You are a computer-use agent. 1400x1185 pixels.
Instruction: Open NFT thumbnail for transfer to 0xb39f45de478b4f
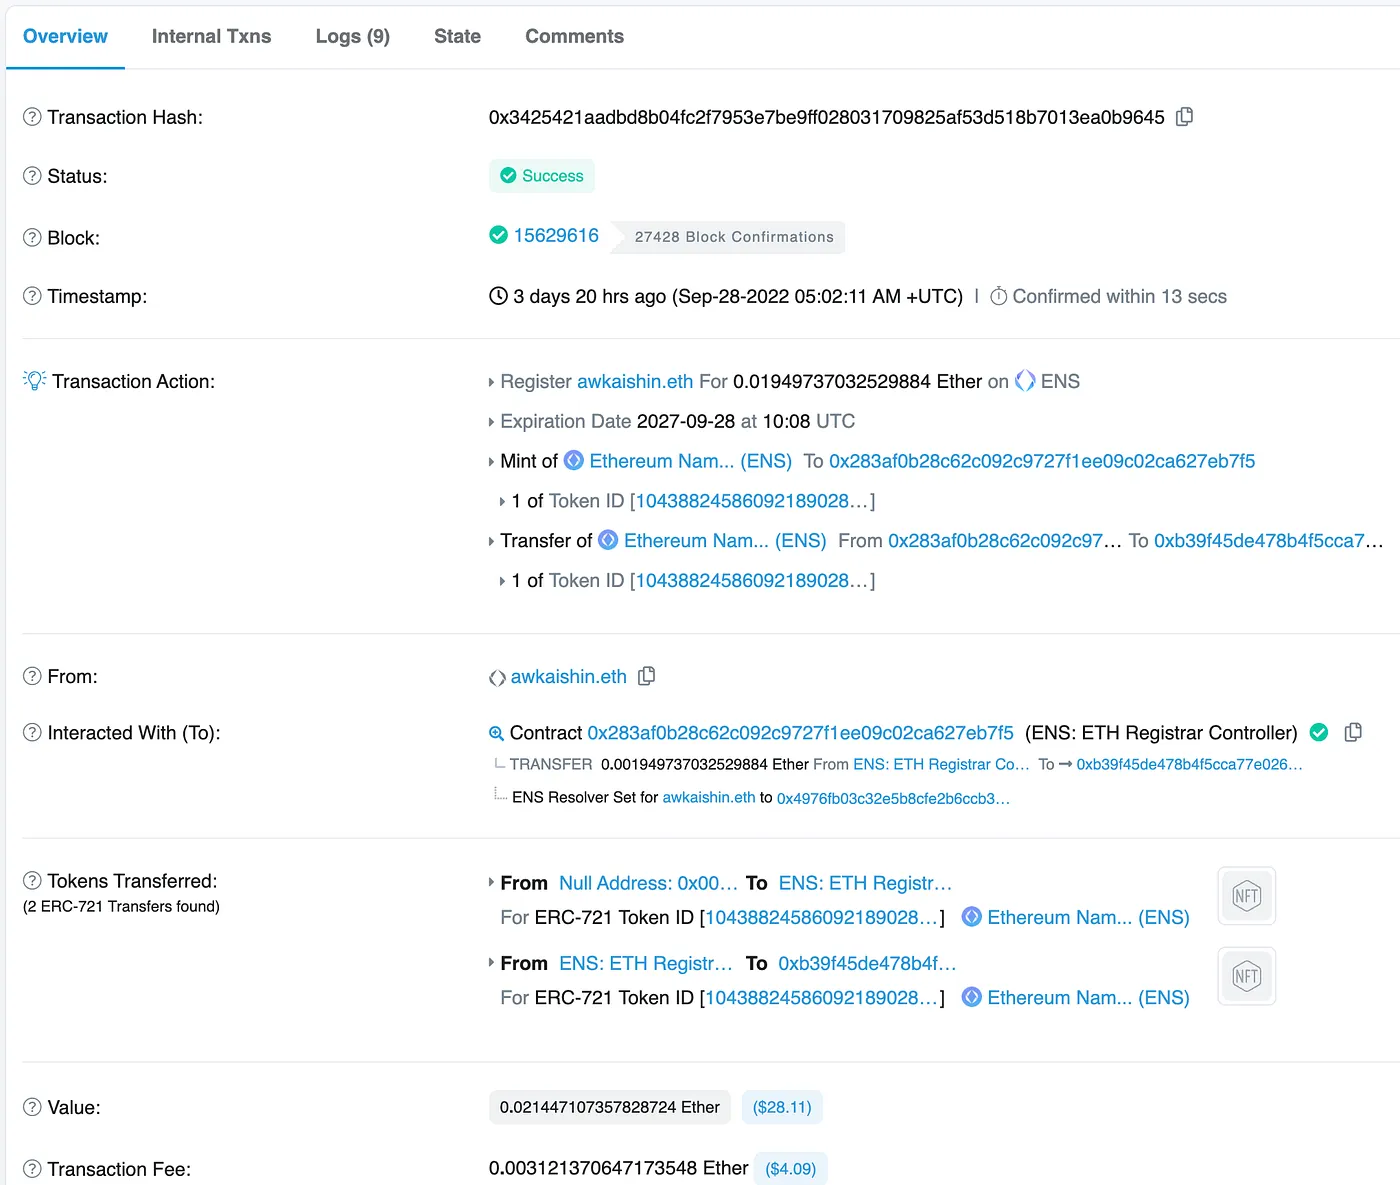pos(1246,976)
